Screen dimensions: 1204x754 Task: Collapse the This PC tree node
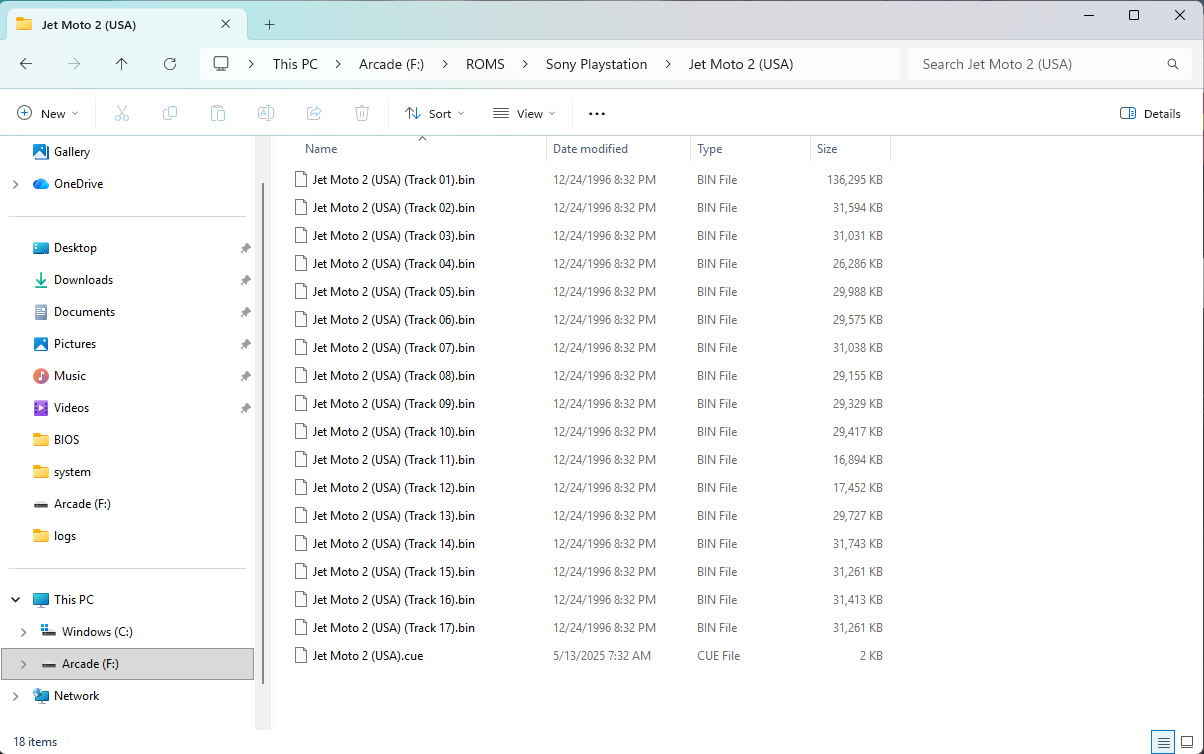[15, 600]
